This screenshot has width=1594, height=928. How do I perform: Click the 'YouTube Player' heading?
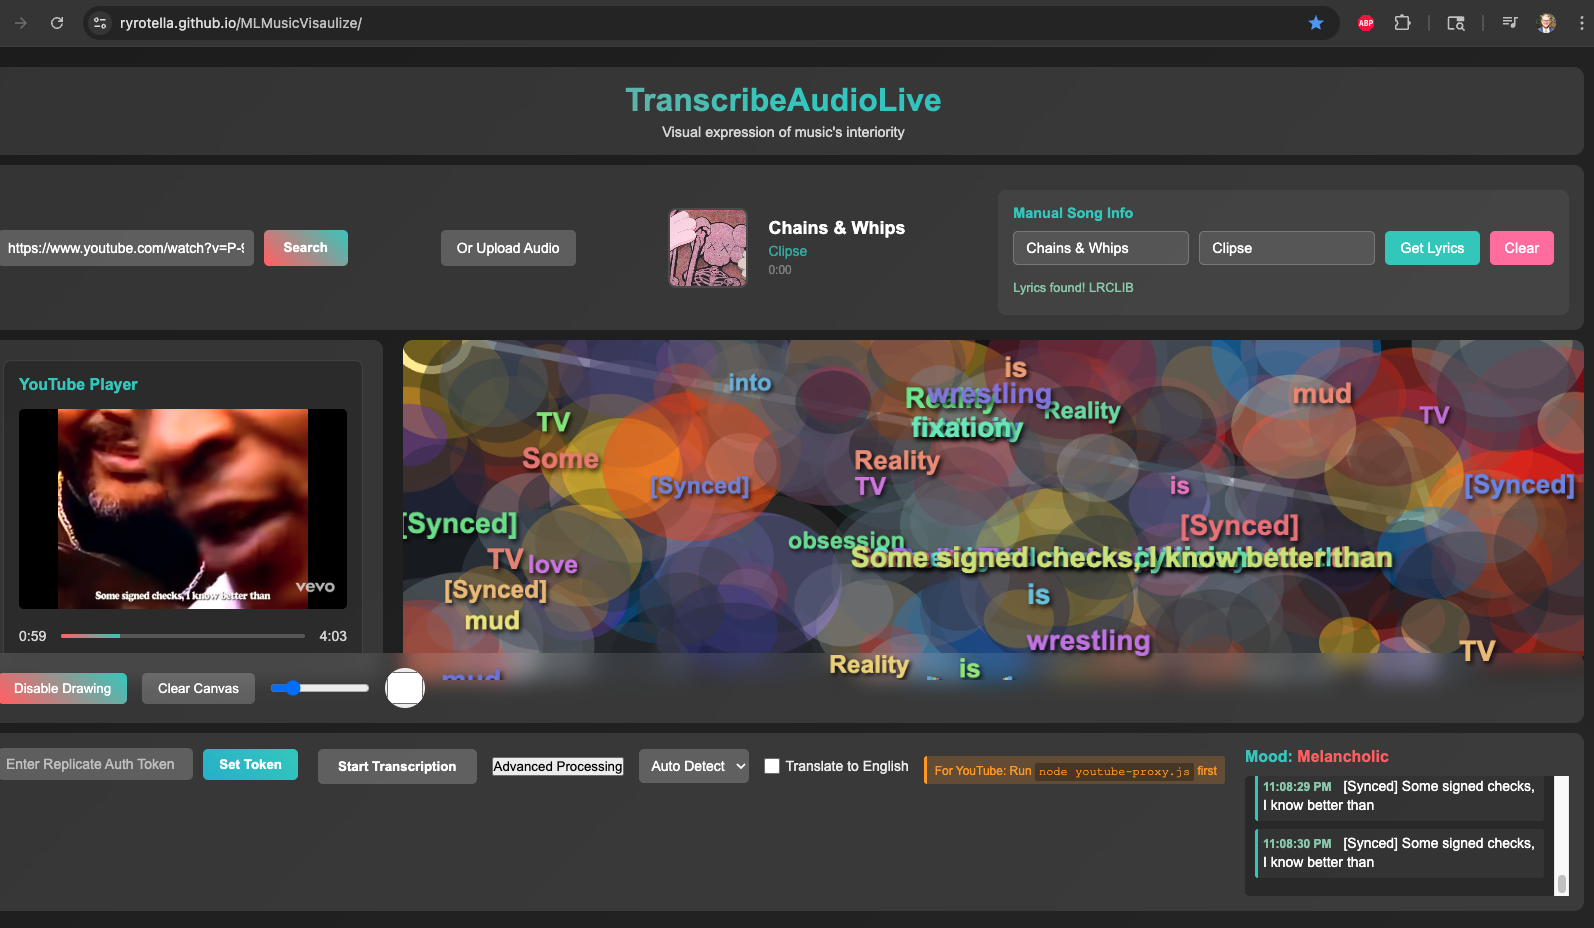(x=78, y=384)
